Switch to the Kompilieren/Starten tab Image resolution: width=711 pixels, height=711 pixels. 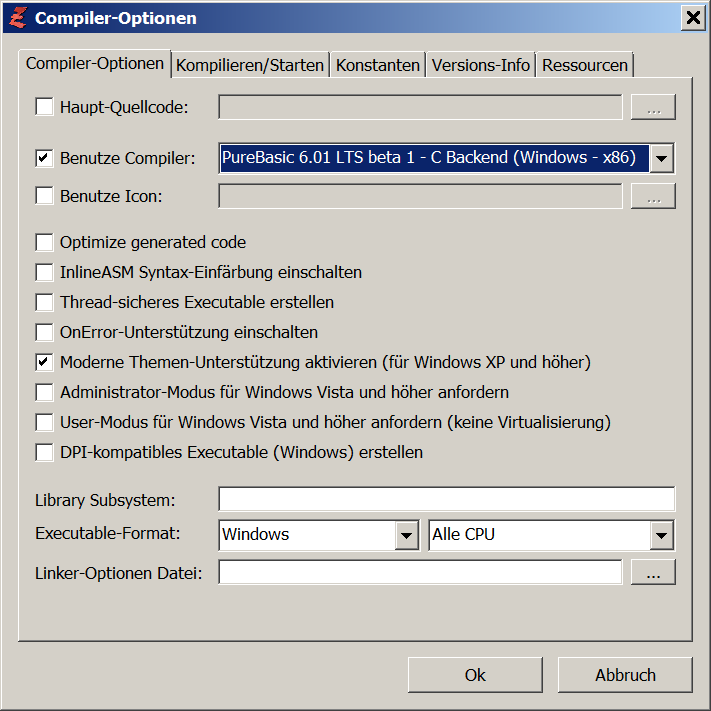tap(250, 65)
